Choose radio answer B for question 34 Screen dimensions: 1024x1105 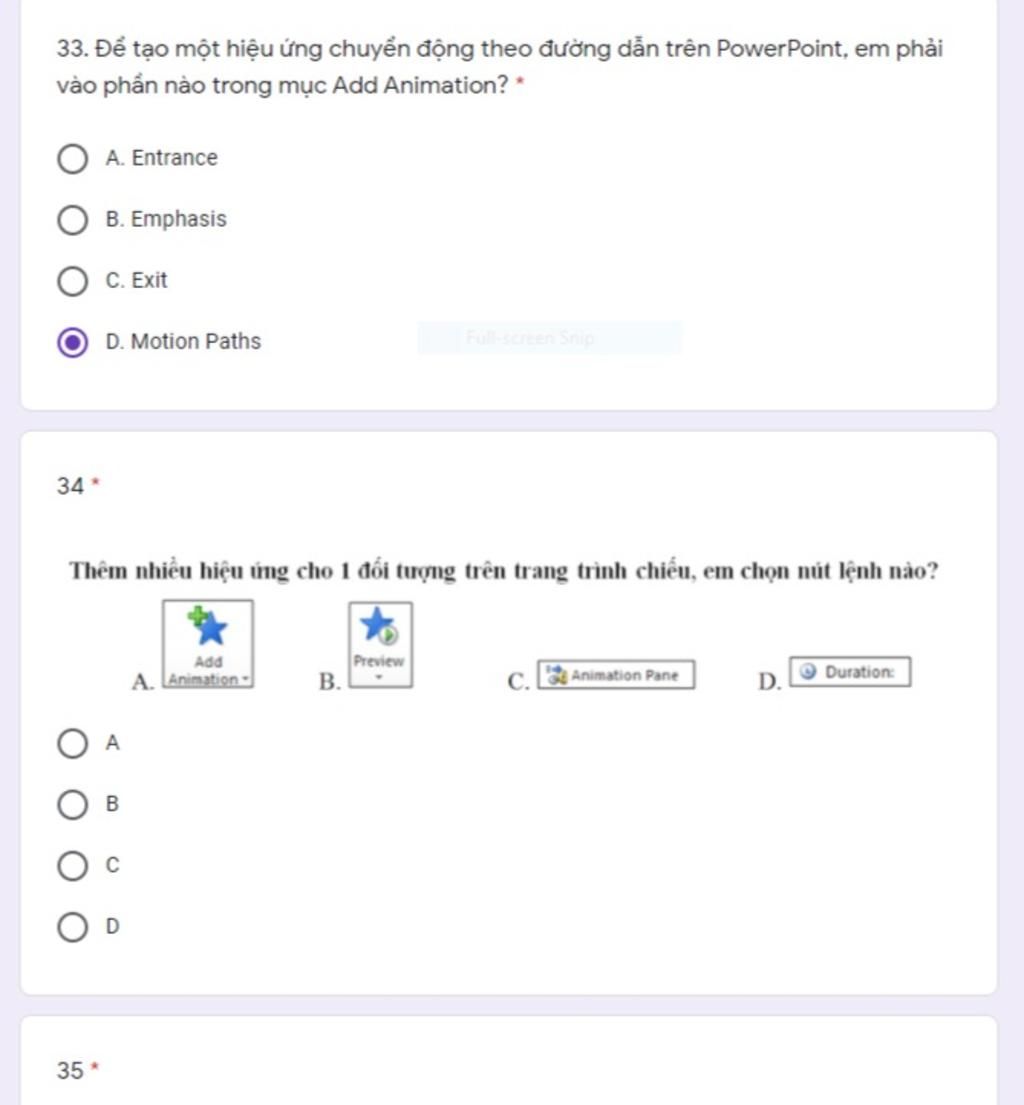(73, 805)
